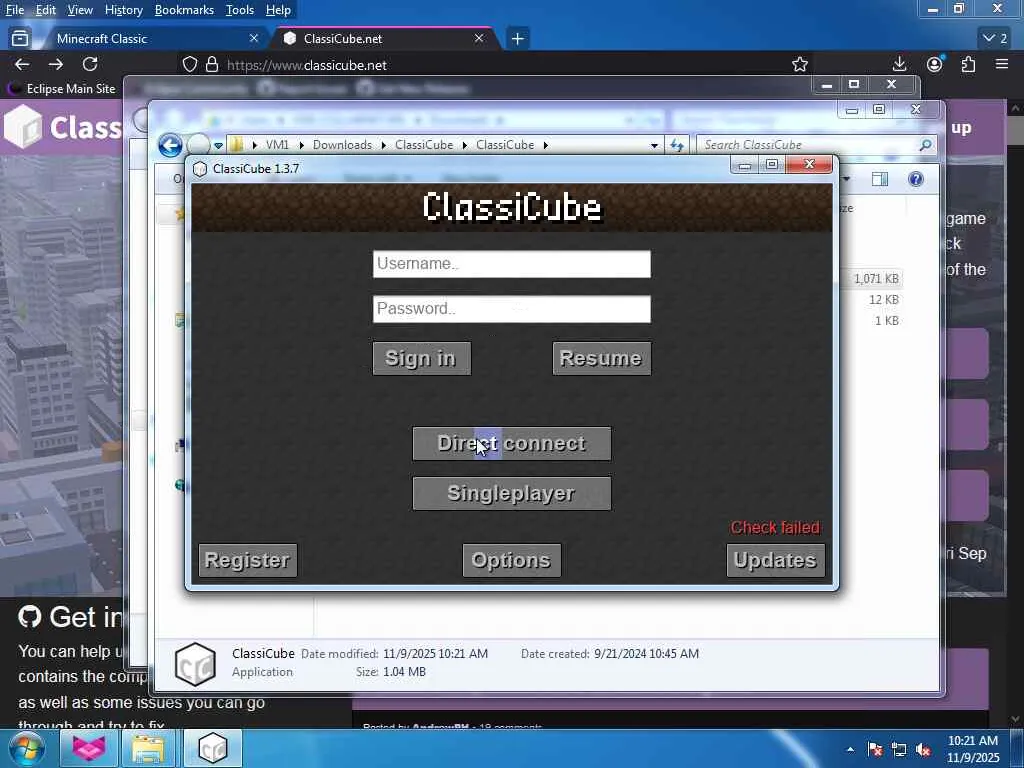This screenshot has height=768, width=1024.
Task: Click Downloads in the Explorer breadcrumb
Action: click(342, 145)
